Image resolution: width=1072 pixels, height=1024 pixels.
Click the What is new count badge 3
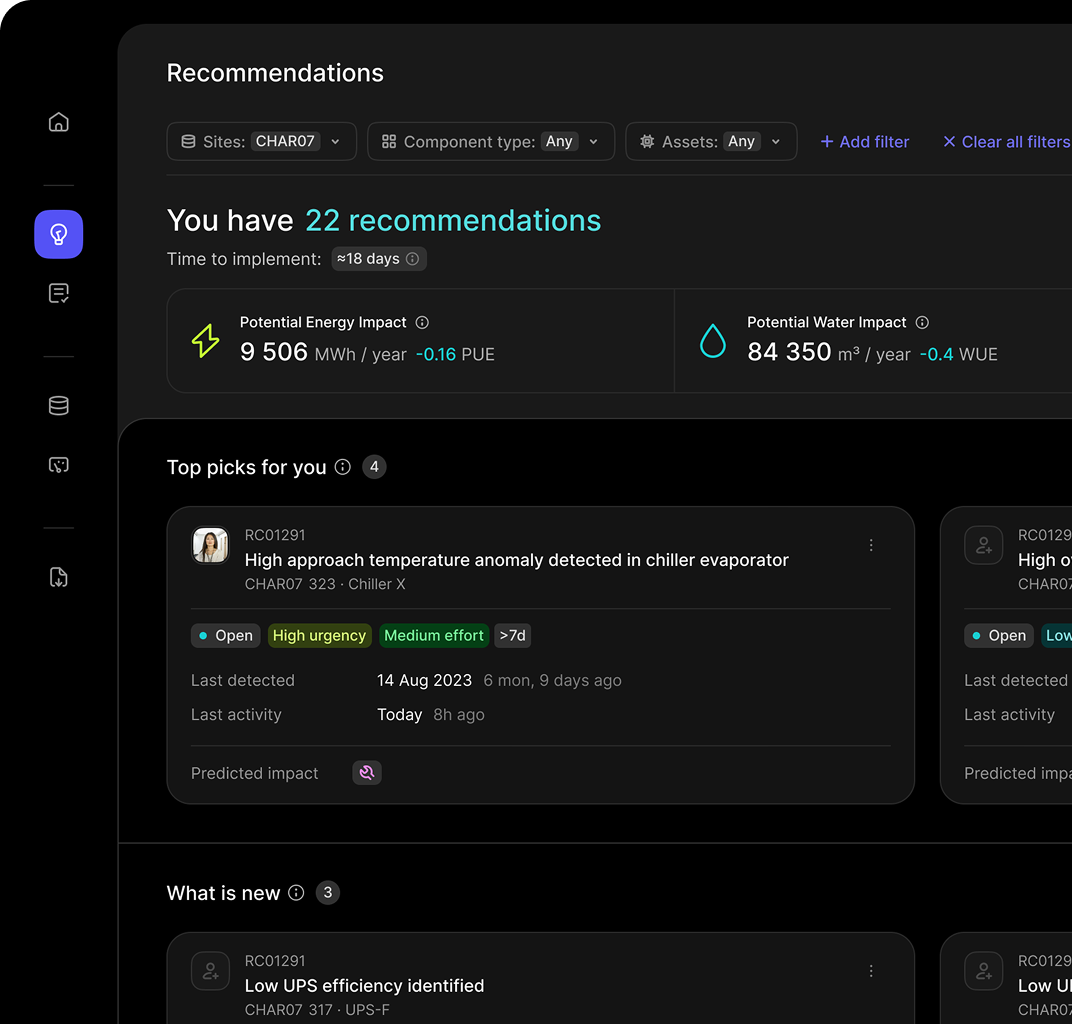(x=327, y=893)
